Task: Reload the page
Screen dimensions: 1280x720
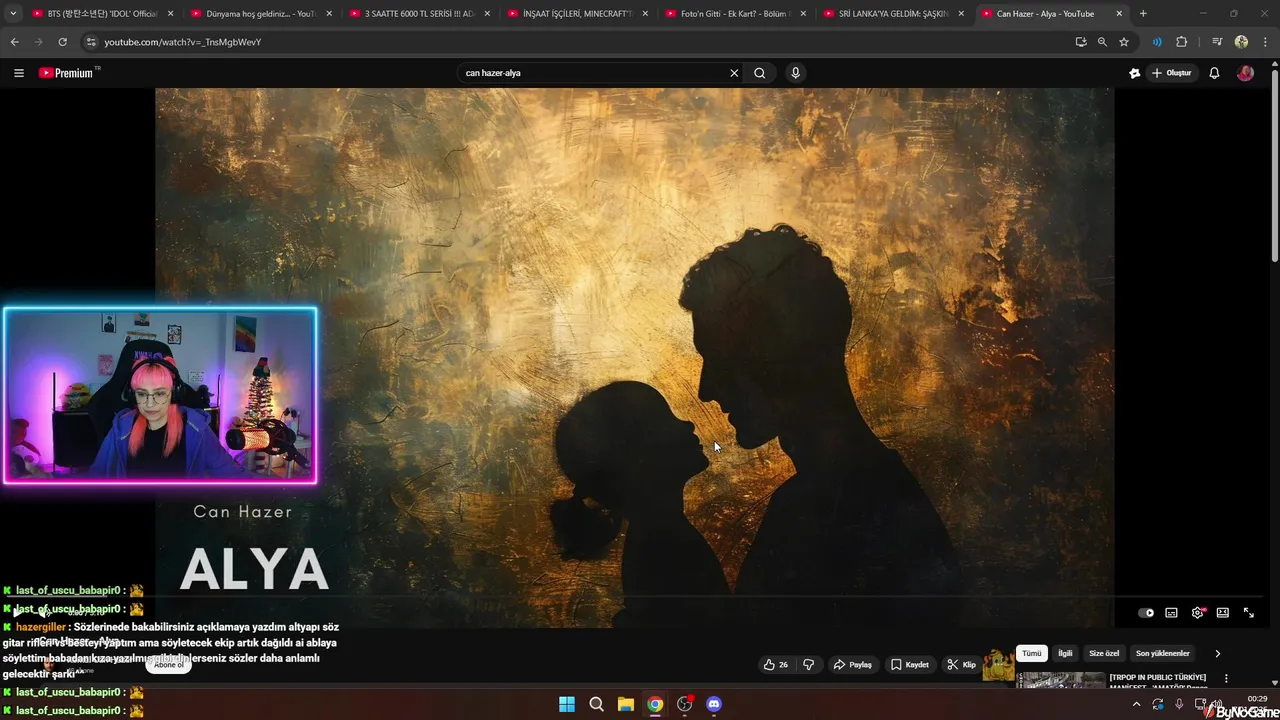Action: 62,42
